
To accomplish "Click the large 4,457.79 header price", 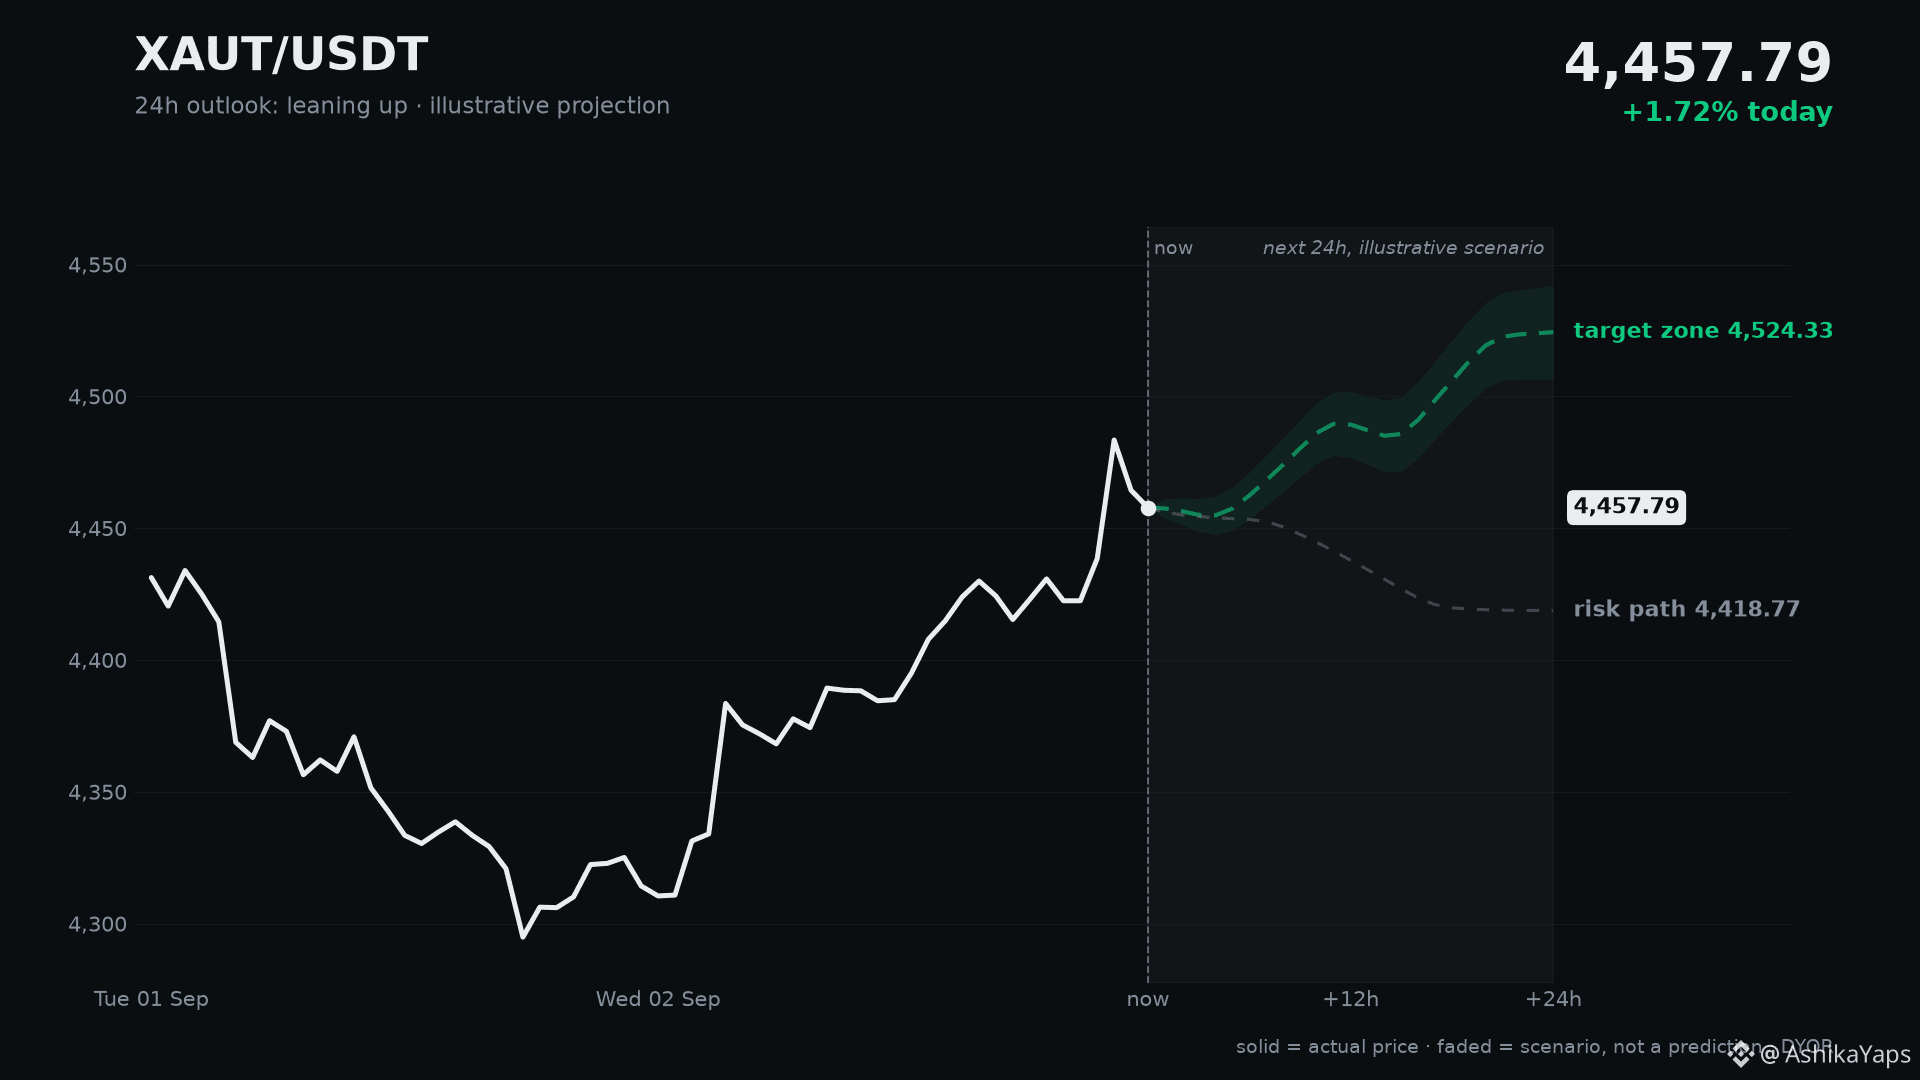I will pyautogui.click(x=1698, y=64).
